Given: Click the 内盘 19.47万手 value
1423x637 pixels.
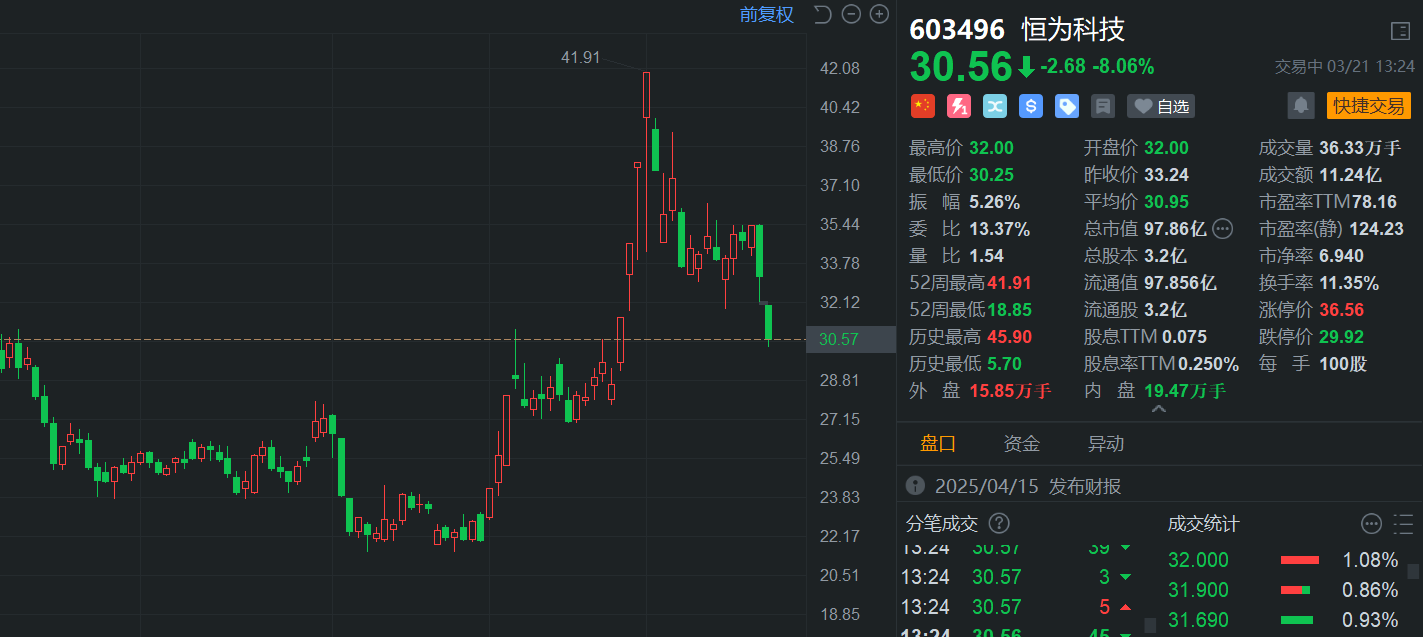Looking at the screenshot, I should pyautogui.click(x=1185, y=391).
